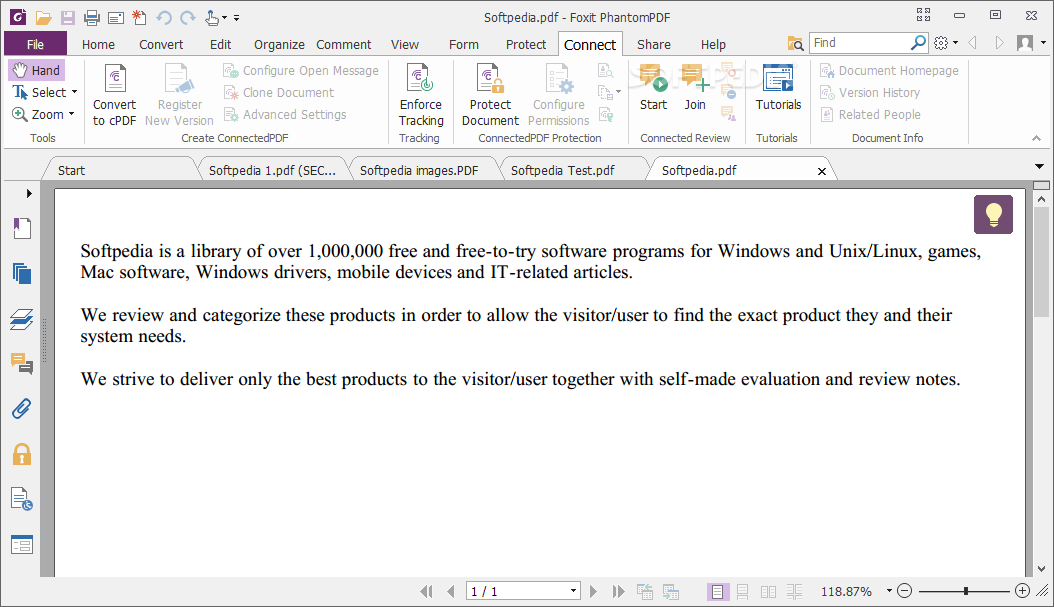Click the lightbulb tips icon in document
This screenshot has height=607, width=1054.
point(993,214)
